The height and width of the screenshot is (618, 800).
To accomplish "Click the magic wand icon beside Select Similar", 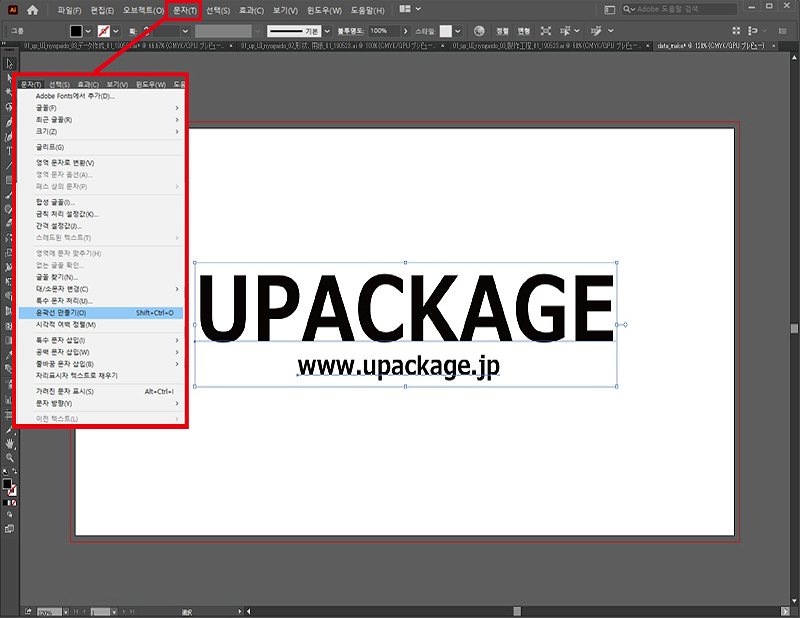I will point(596,31).
